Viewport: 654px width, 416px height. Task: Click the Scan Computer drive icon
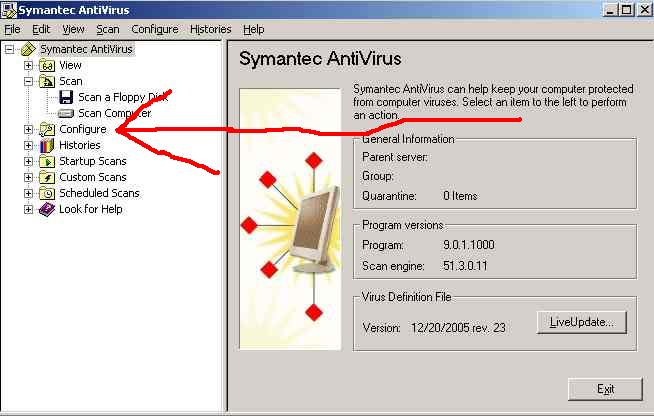click(x=66, y=113)
